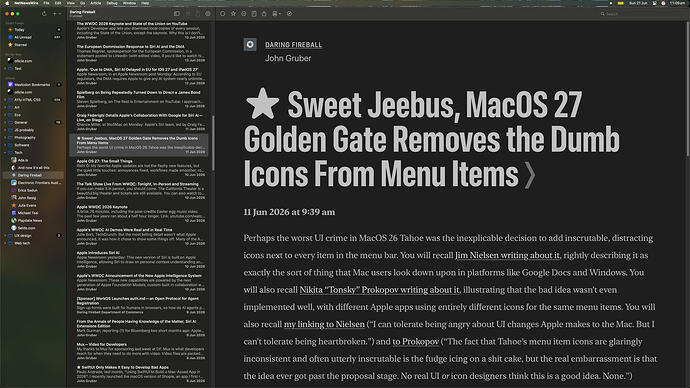Refresh all feeds with the refresh icon
Image resolution: width=690 pixels, height=388 pixels.
click(x=44, y=14)
